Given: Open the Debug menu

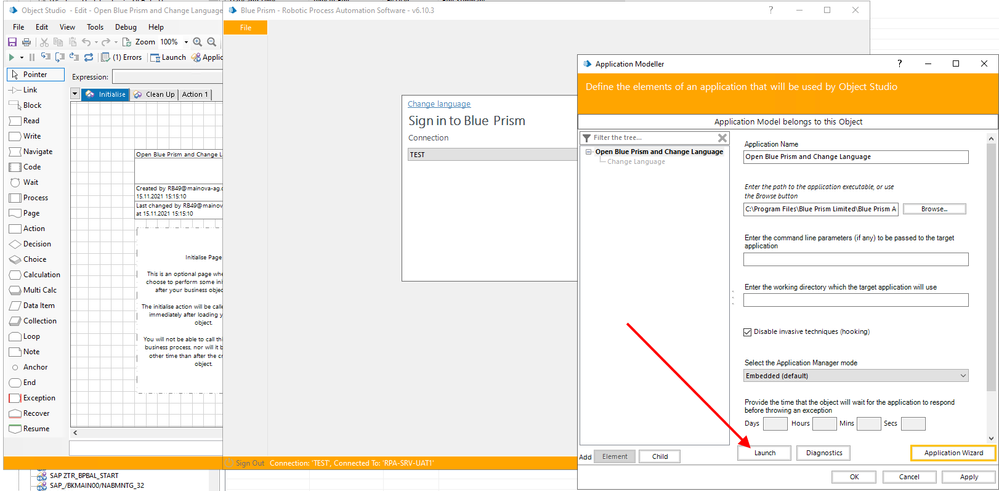Looking at the screenshot, I should click(126, 27).
